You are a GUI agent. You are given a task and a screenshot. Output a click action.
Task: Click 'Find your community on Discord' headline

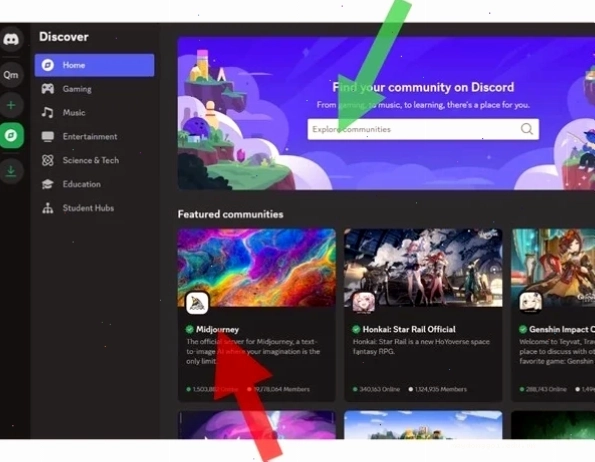[x=423, y=87]
